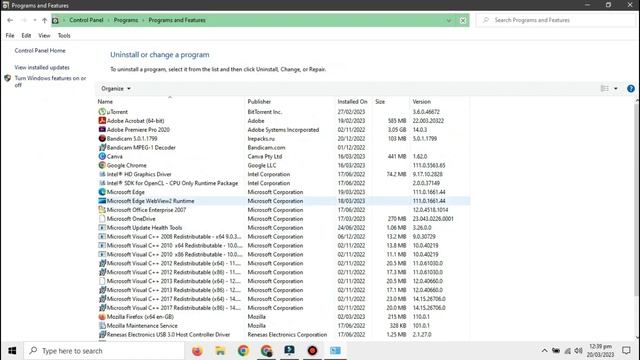The height and width of the screenshot is (360, 640).
Task: Open the Tools menu
Action: [64, 36]
